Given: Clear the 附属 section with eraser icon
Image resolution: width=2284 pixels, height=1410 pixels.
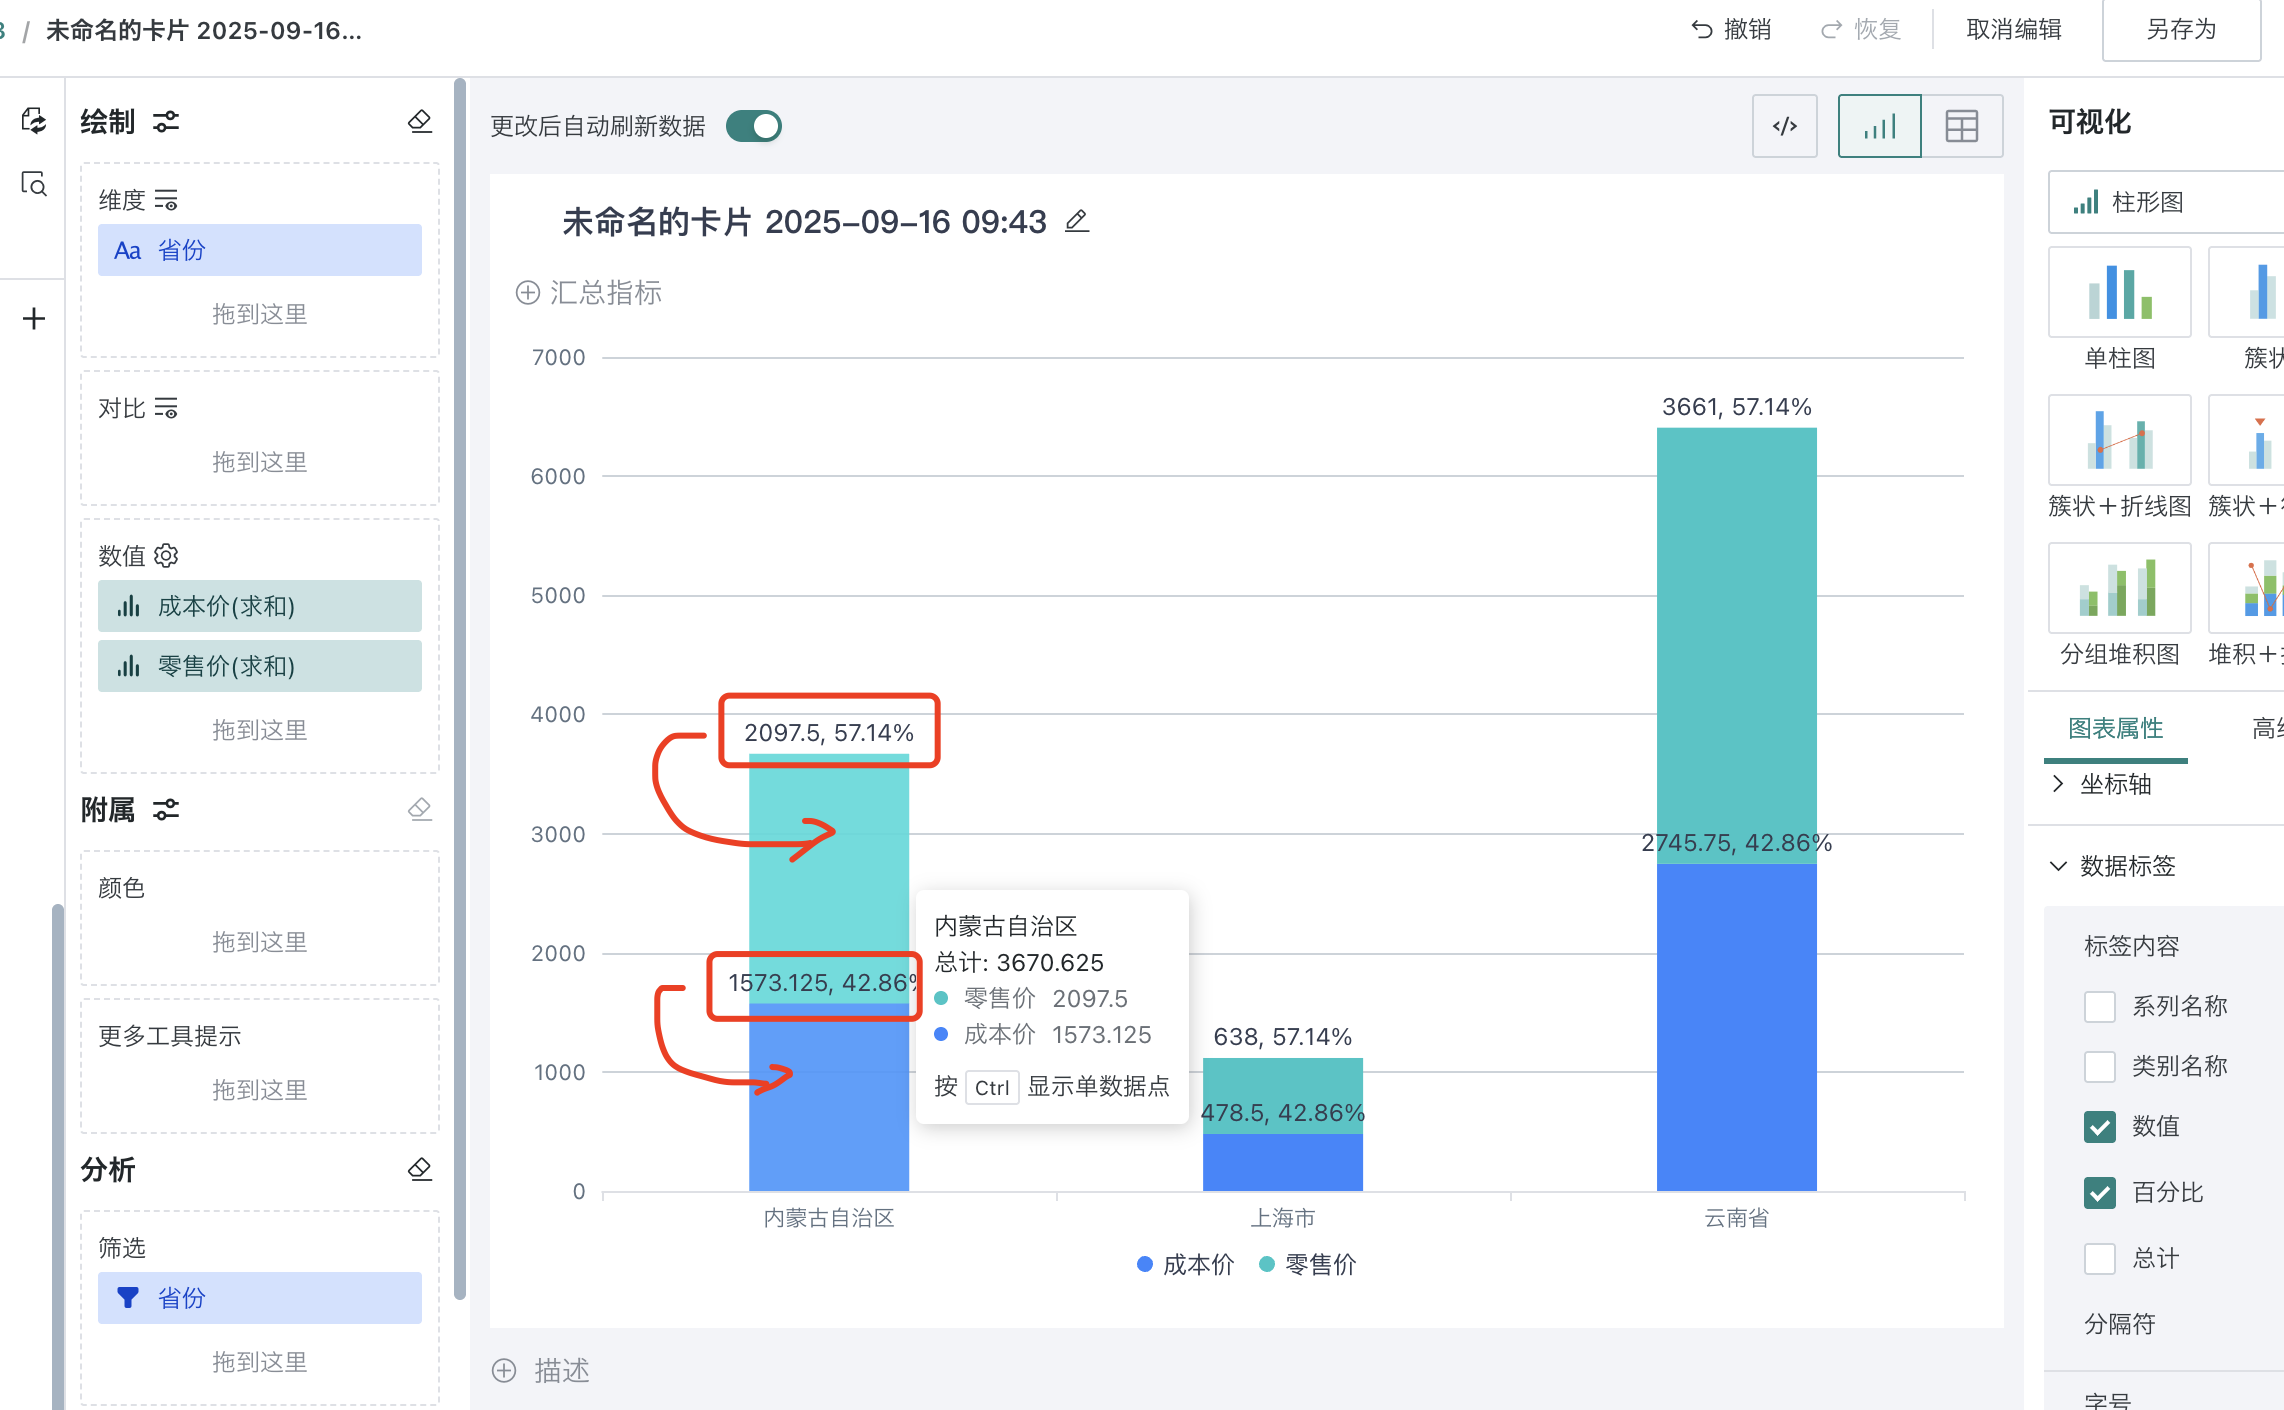Looking at the screenshot, I should coord(420,809).
